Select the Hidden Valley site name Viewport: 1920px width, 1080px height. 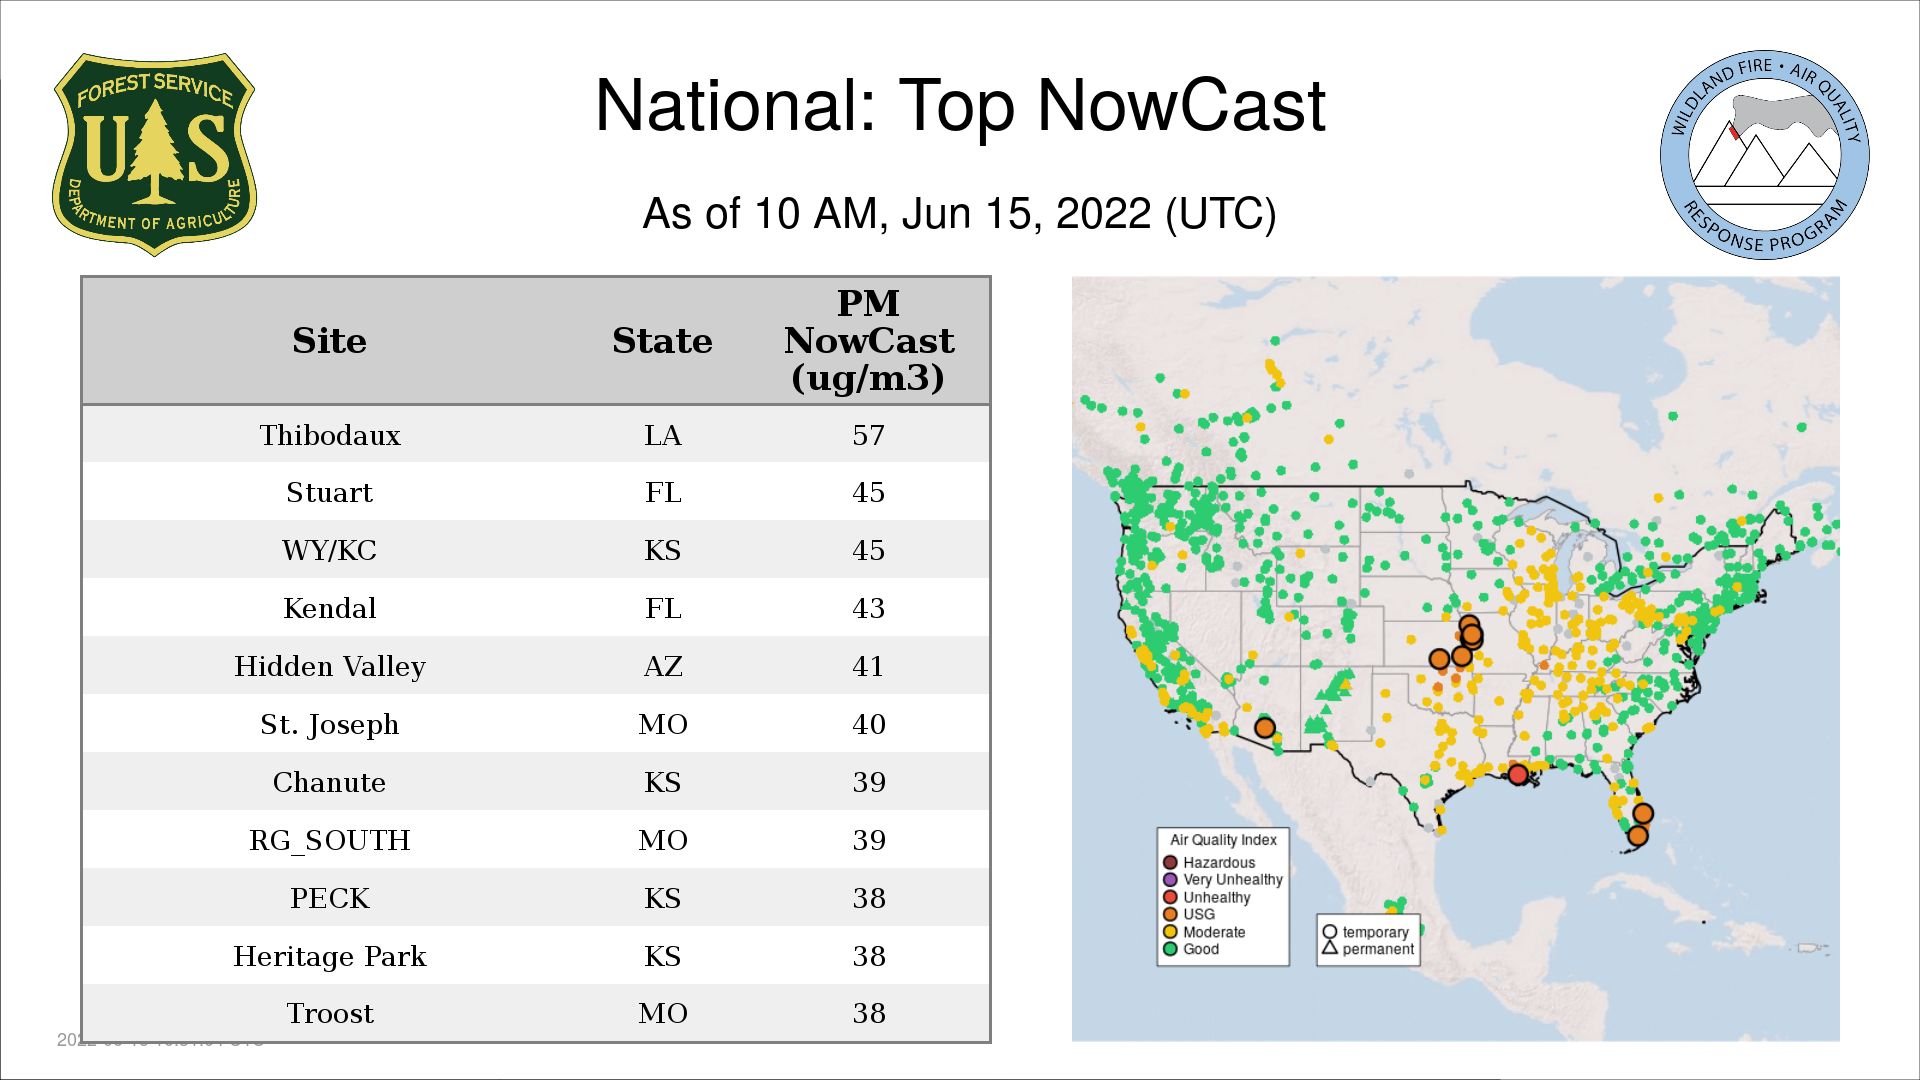330,666
